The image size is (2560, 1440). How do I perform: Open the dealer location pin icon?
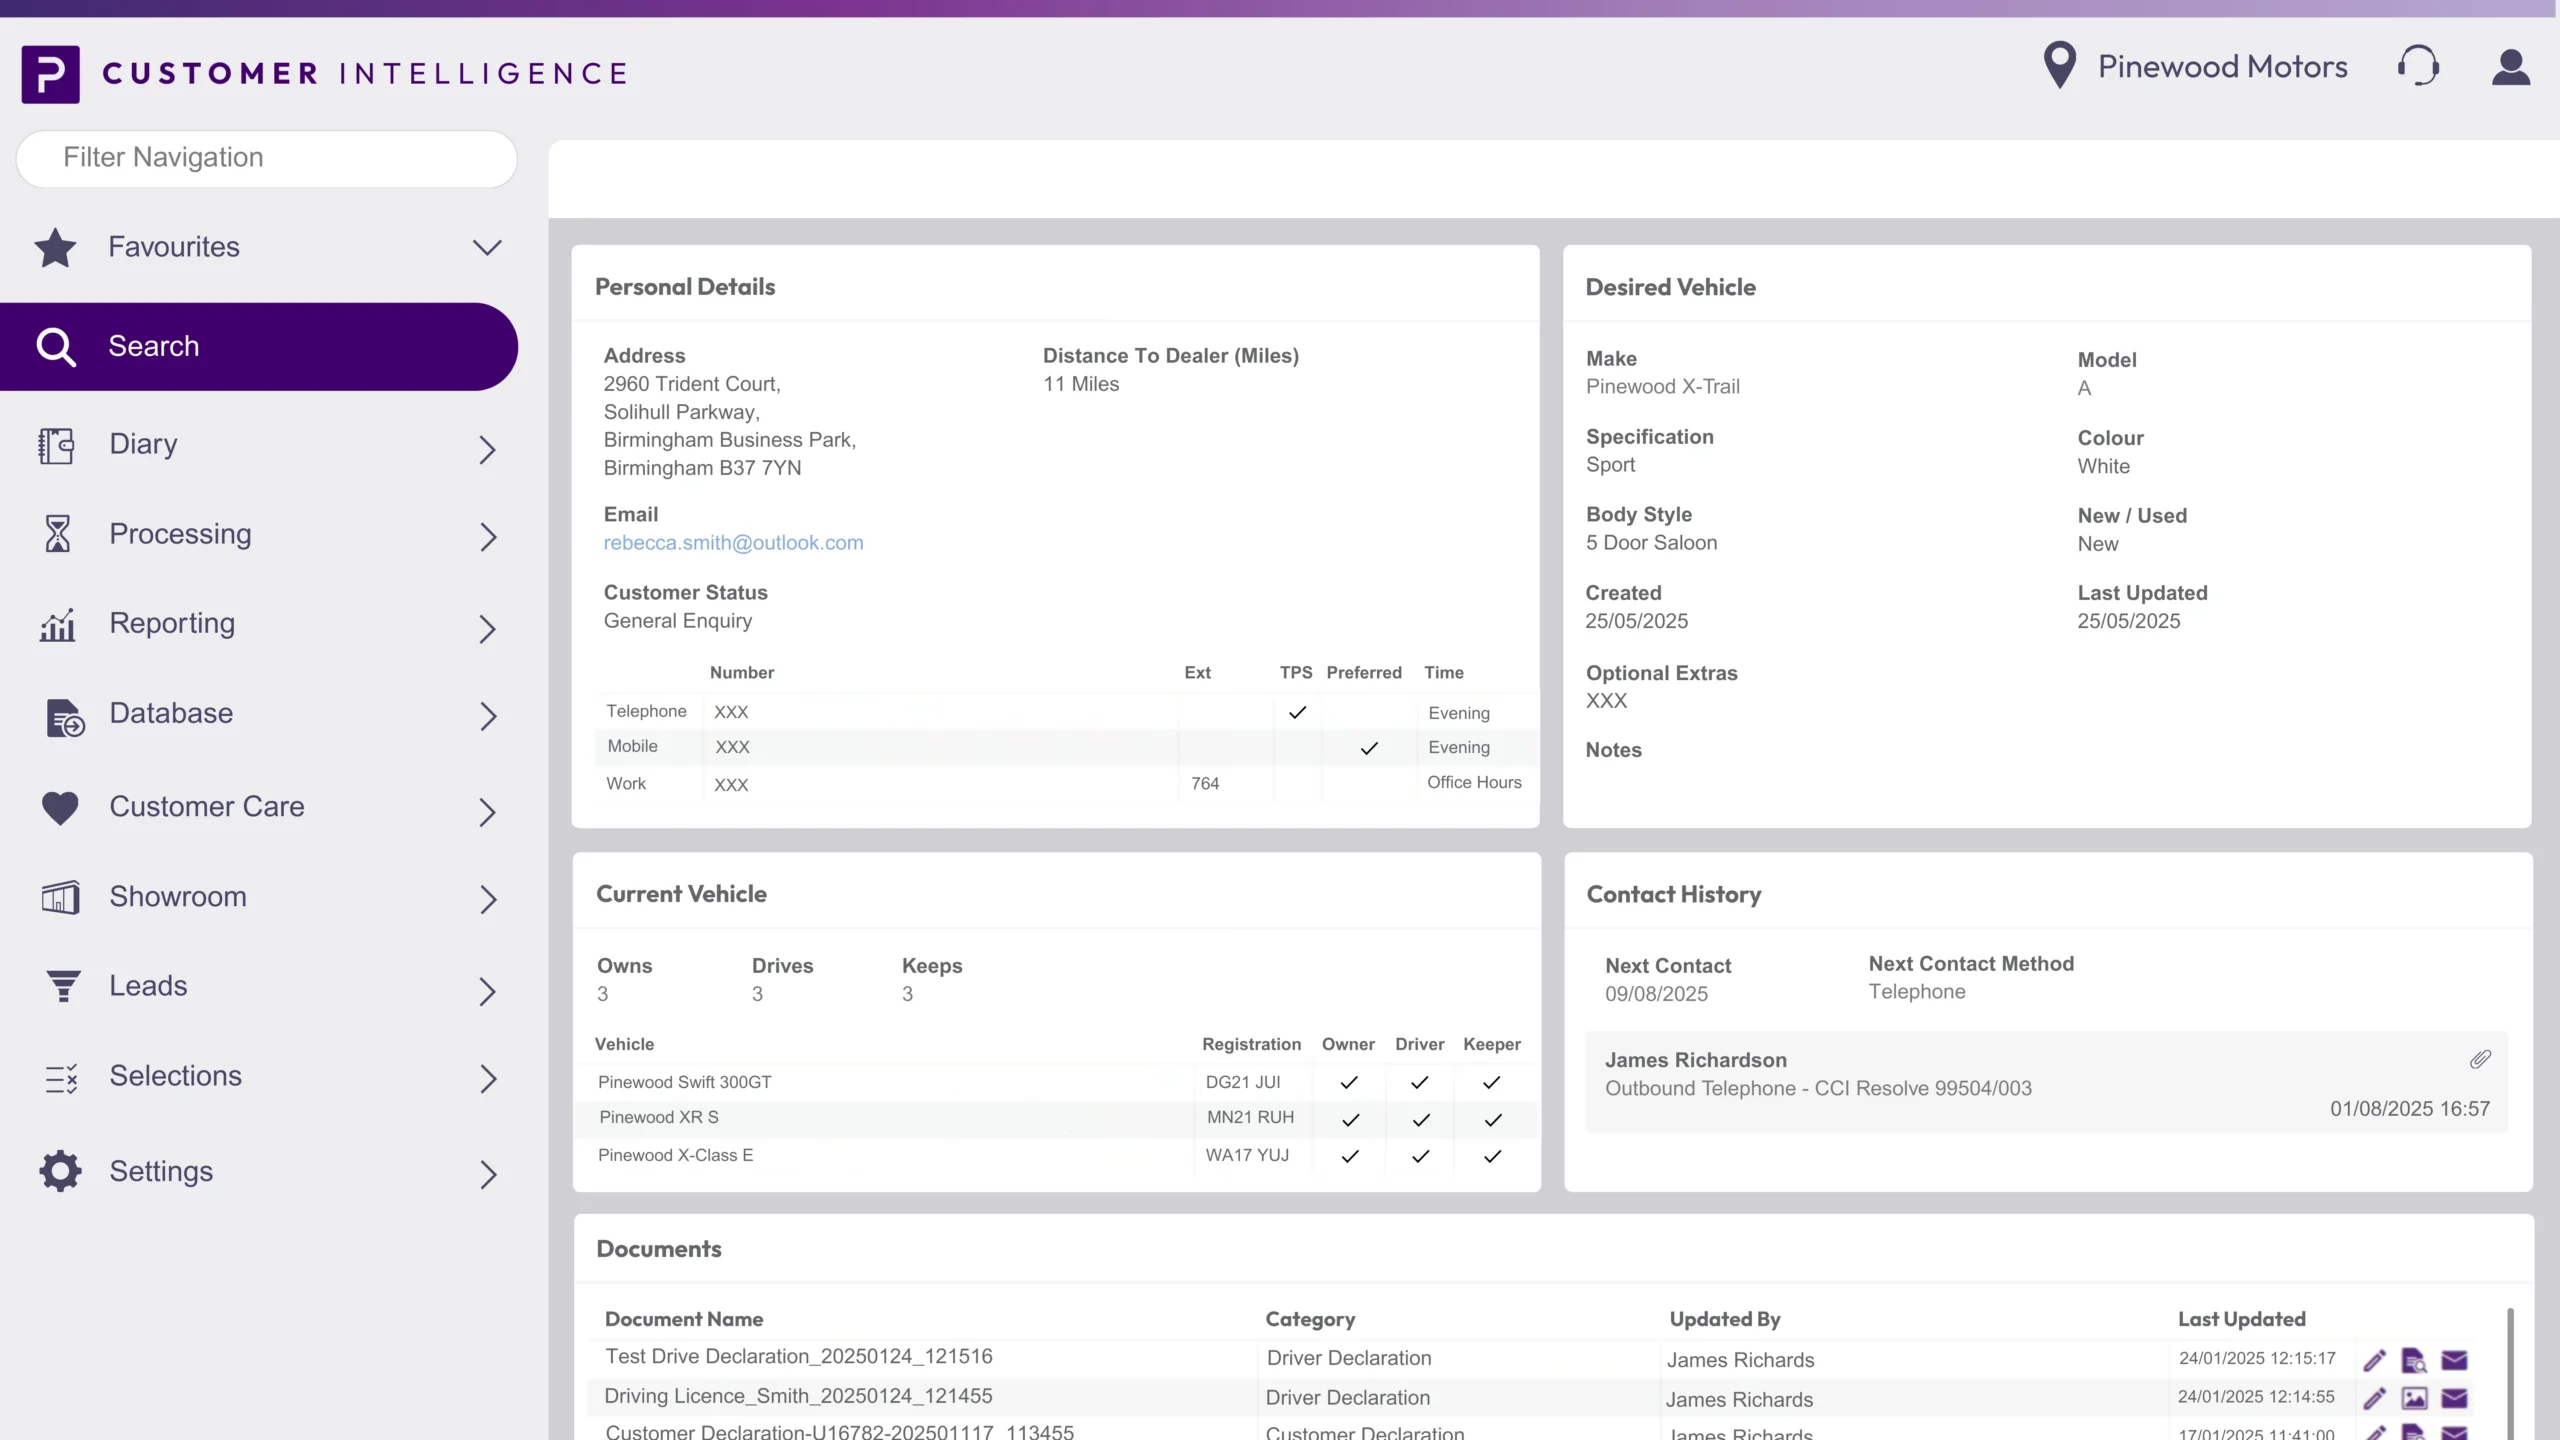(x=2059, y=66)
